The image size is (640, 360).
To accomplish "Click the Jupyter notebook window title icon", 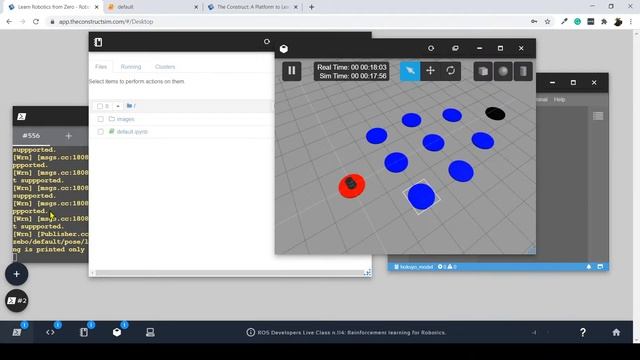I will click(x=98, y=42).
